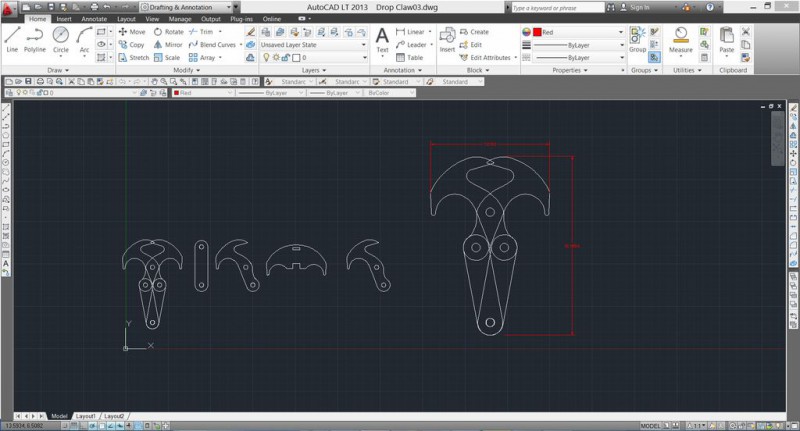Click the Help question mark icon in title bar

click(710, 7)
